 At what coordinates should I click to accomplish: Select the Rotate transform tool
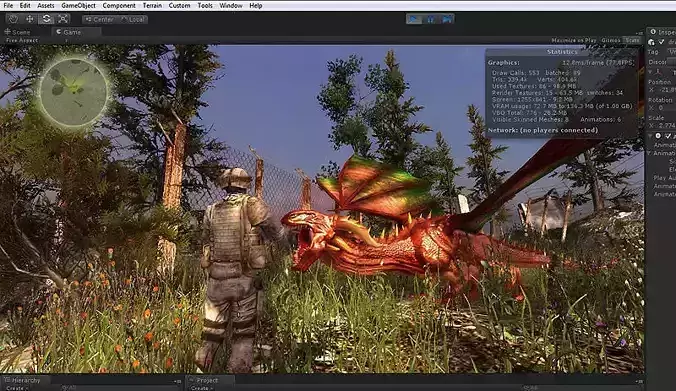(46, 19)
